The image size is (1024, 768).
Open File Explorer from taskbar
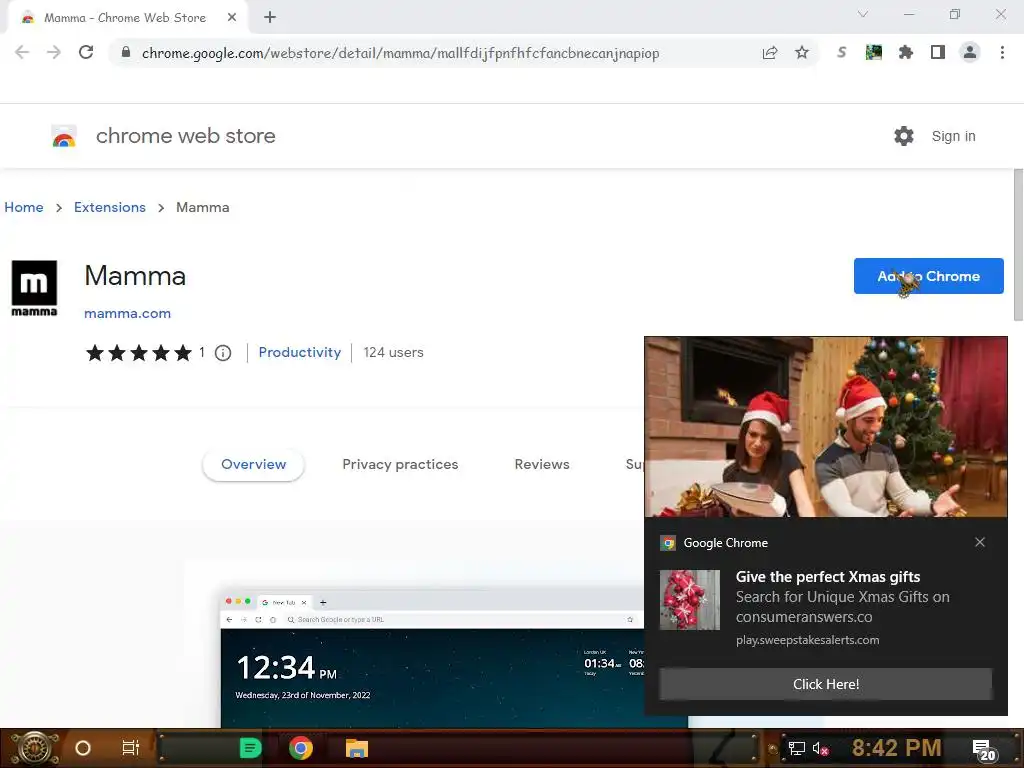pos(357,748)
